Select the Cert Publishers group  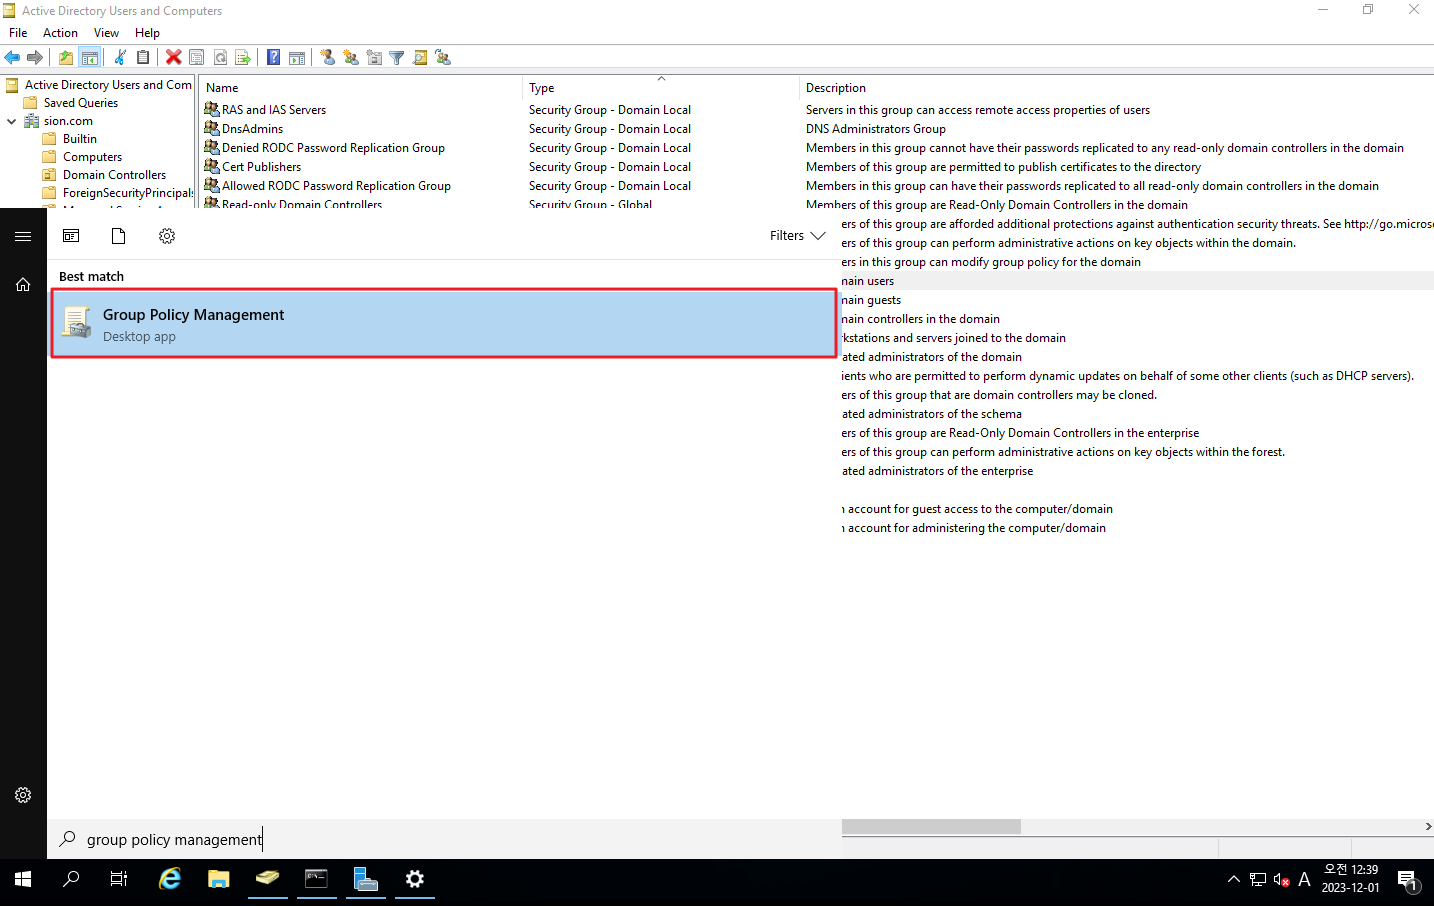(261, 167)
